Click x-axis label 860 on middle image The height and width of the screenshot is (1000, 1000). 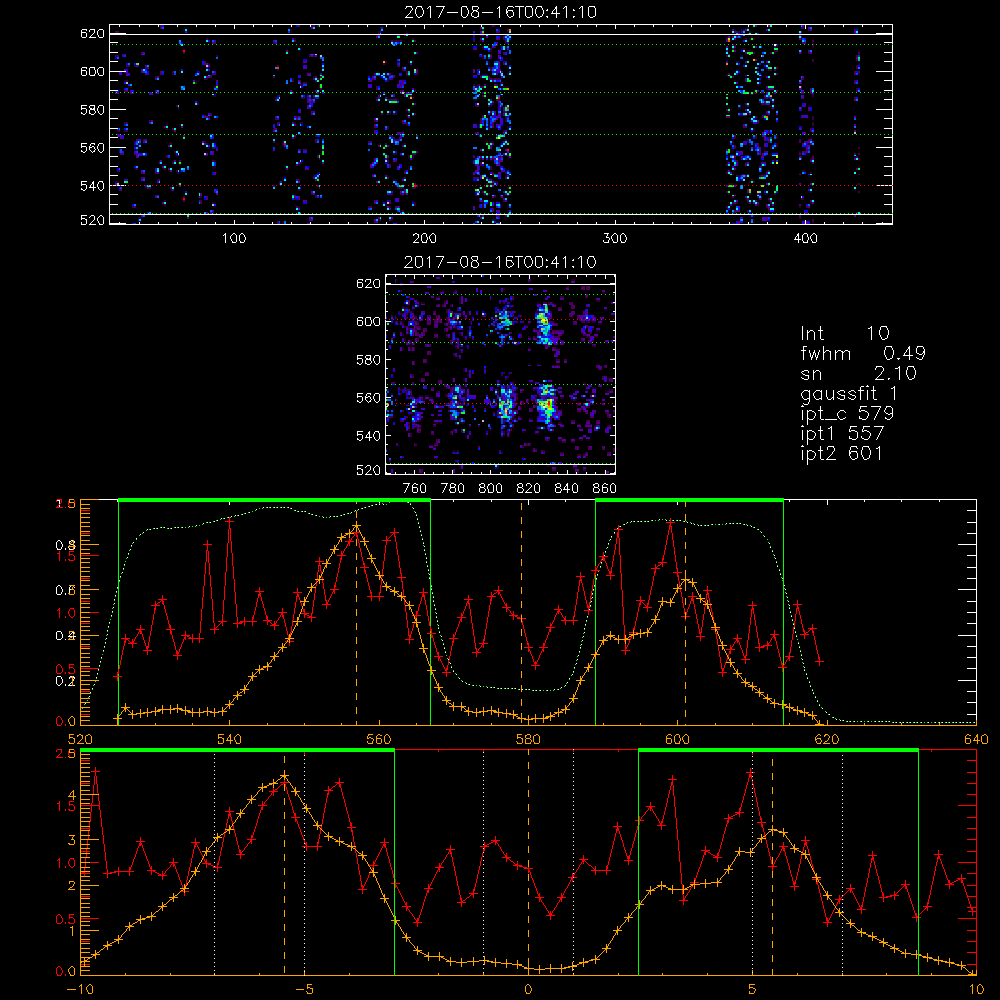pyautogui.click(x=605, y=489)
